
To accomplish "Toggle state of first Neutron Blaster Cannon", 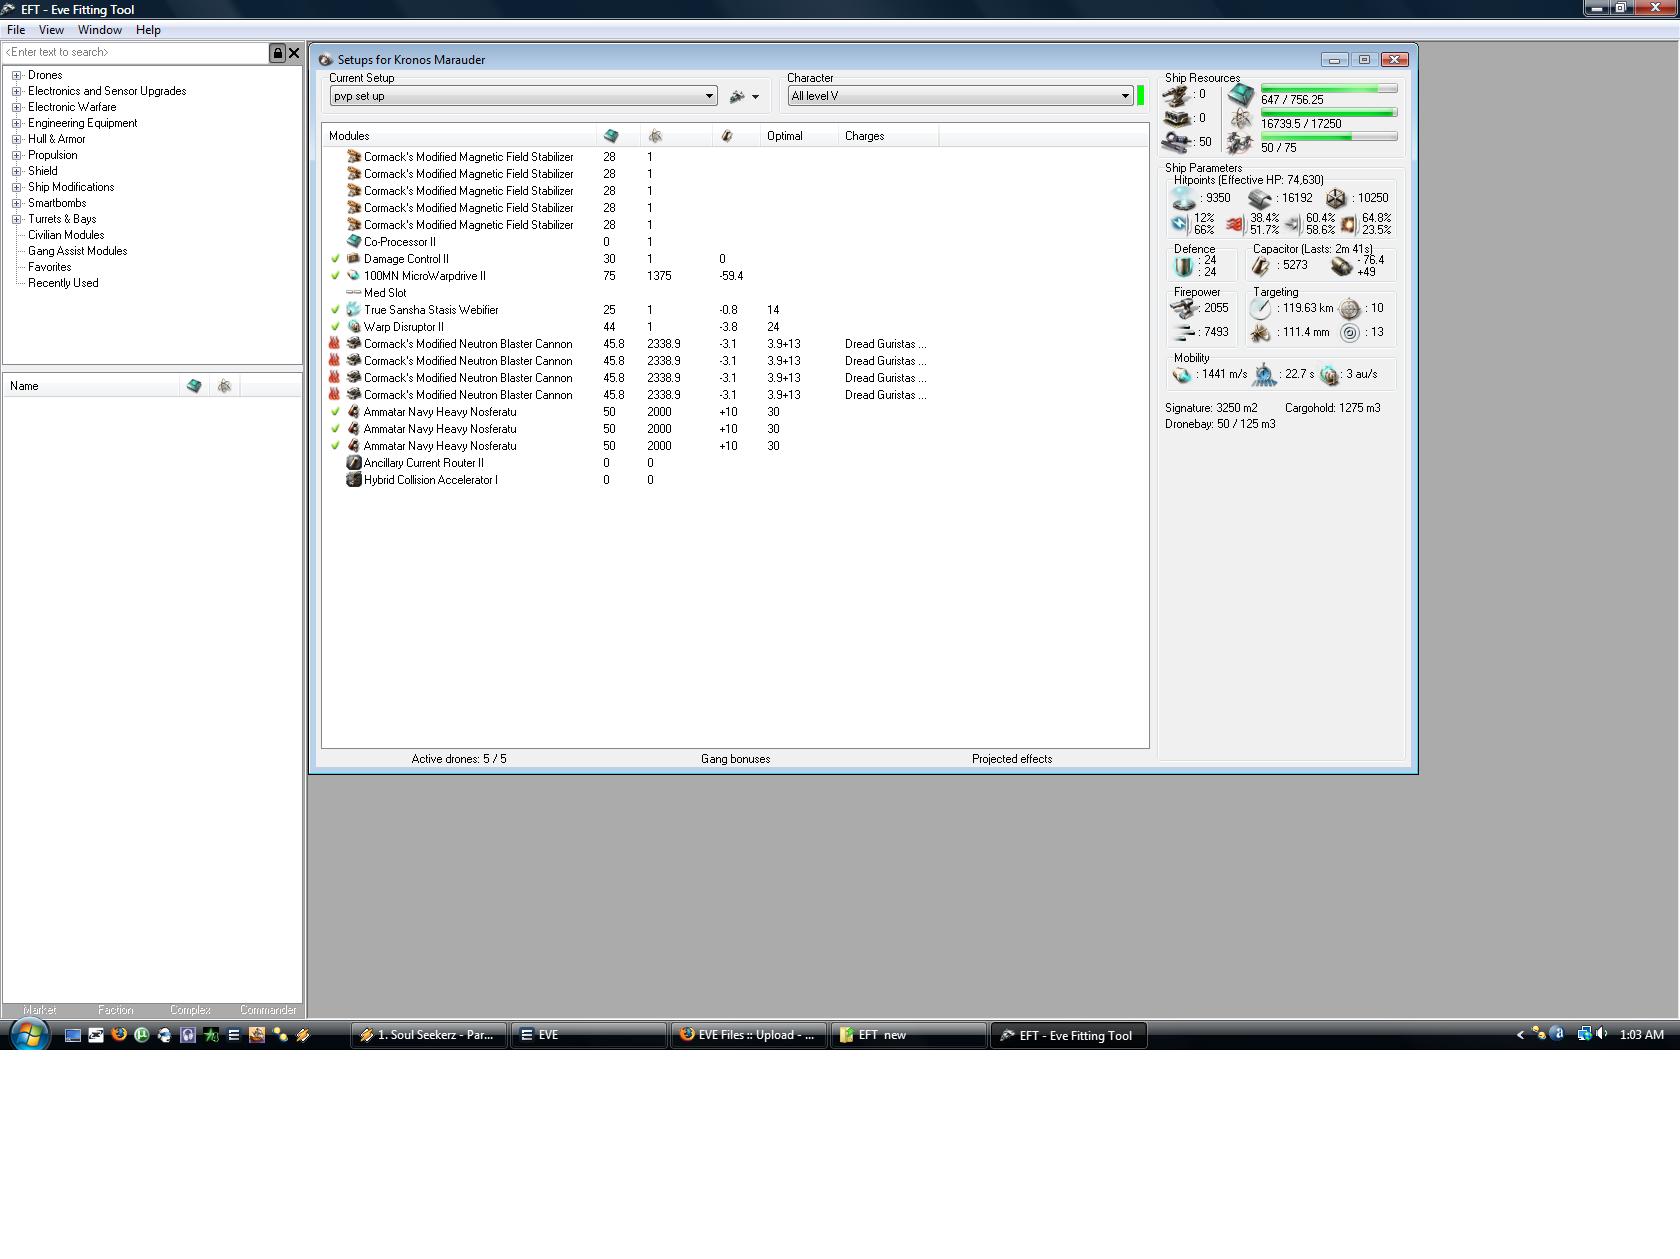I will point(335,344).
